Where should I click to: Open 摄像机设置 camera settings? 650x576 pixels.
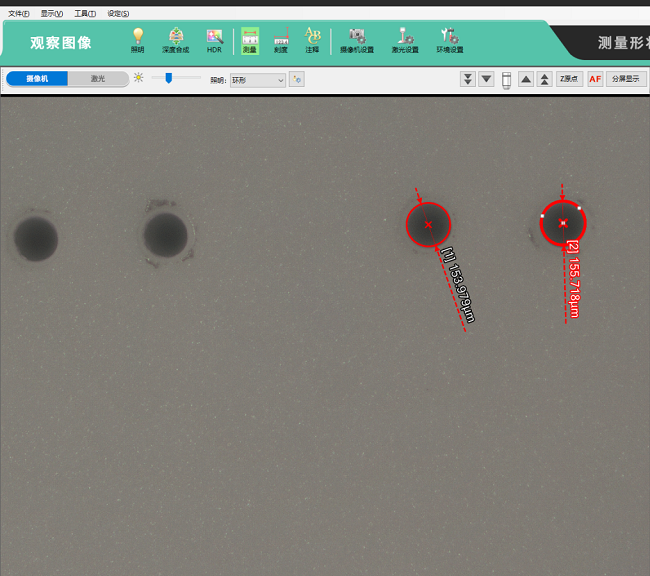357,41
